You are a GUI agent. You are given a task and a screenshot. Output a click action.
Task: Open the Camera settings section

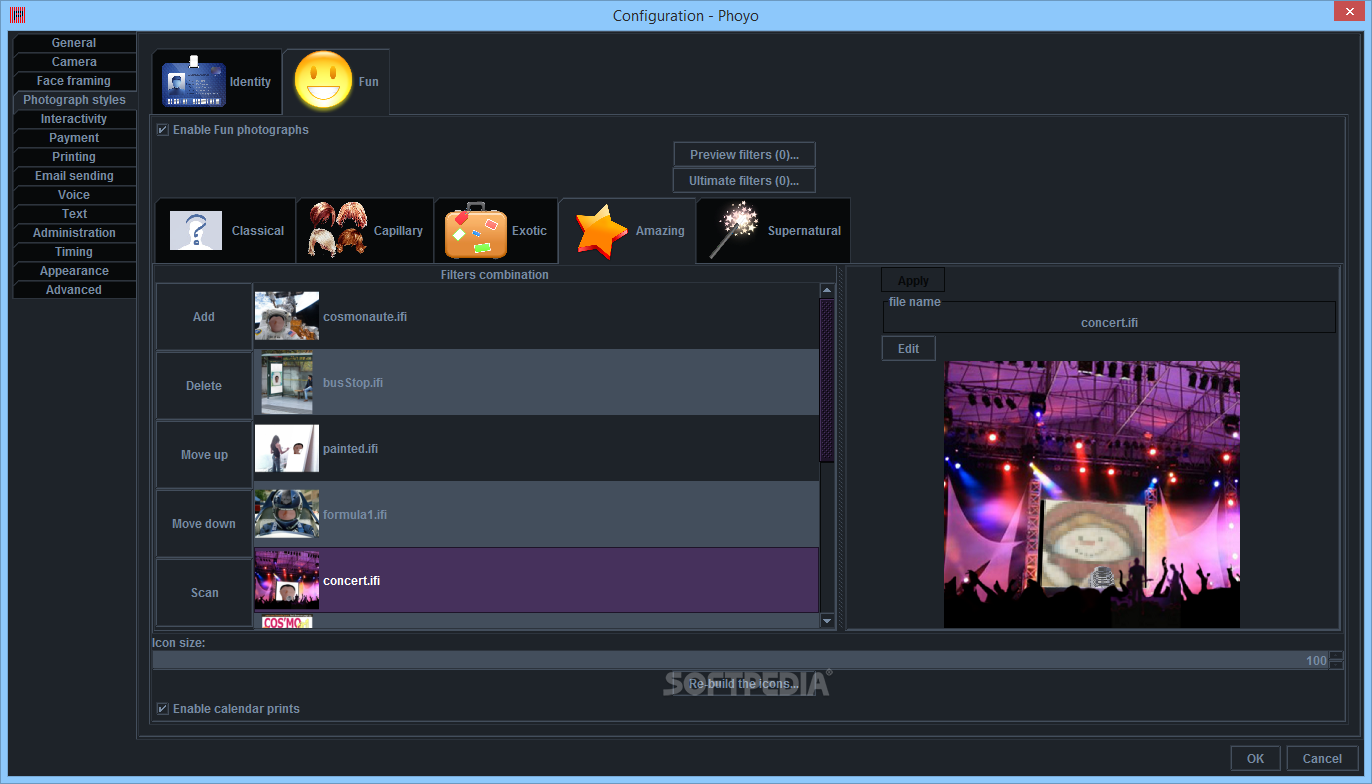coord(74,62)
